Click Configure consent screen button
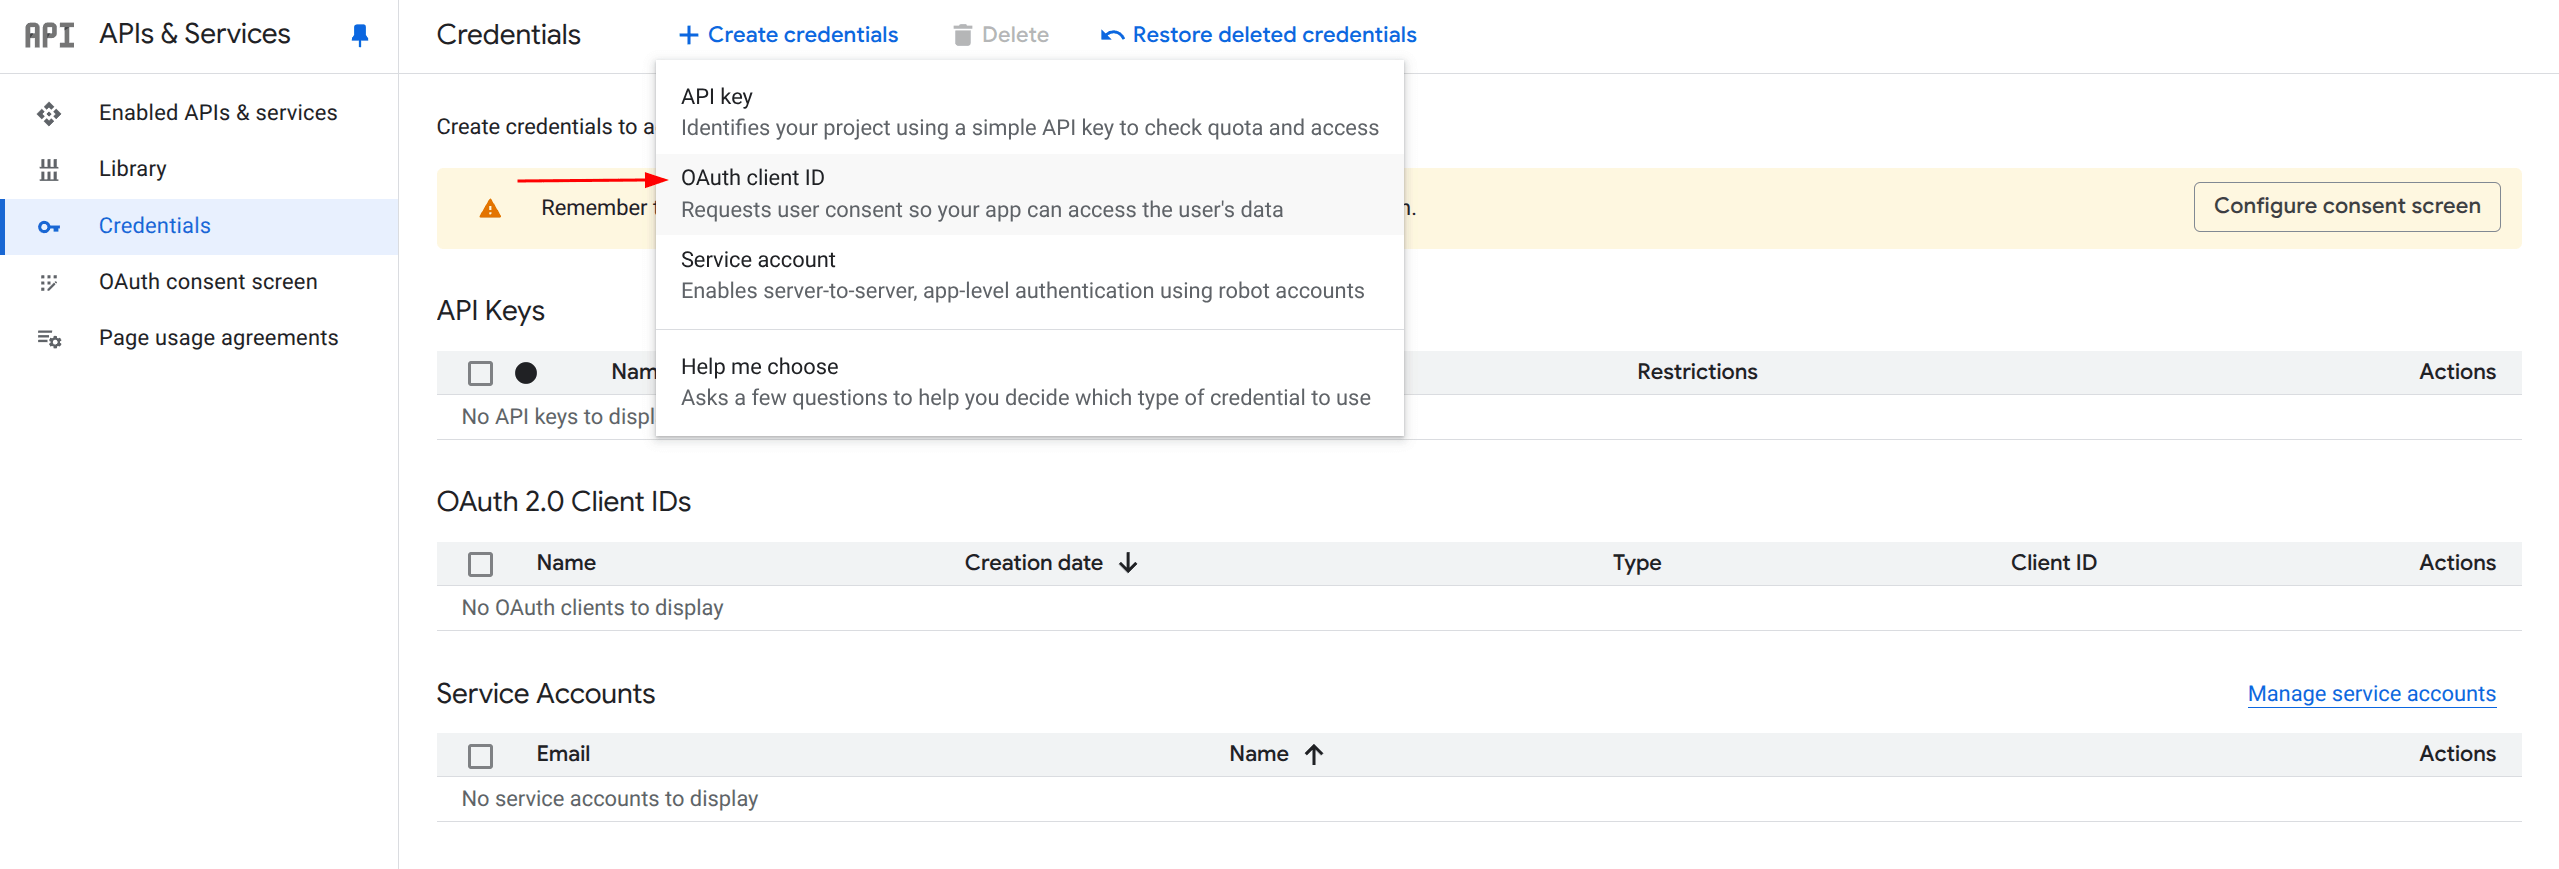 pyautogui.click(x=2347, y=206)
